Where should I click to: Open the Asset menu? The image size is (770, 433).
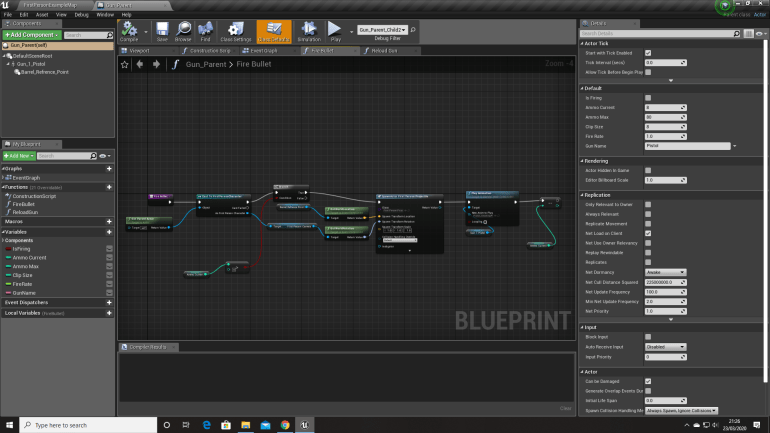[x=42, y=15]
